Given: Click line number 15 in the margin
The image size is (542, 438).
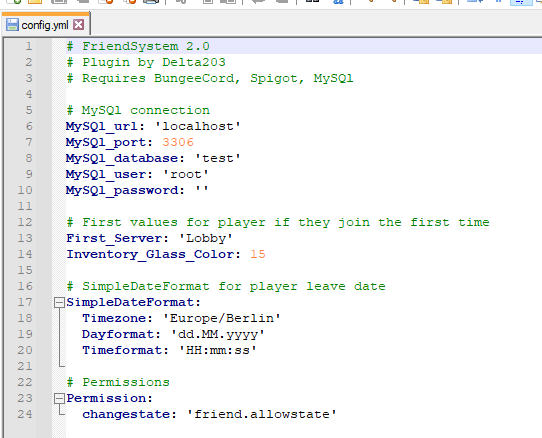Looking at the screenshot, I should pyautogui.click(x=25, y=270).
